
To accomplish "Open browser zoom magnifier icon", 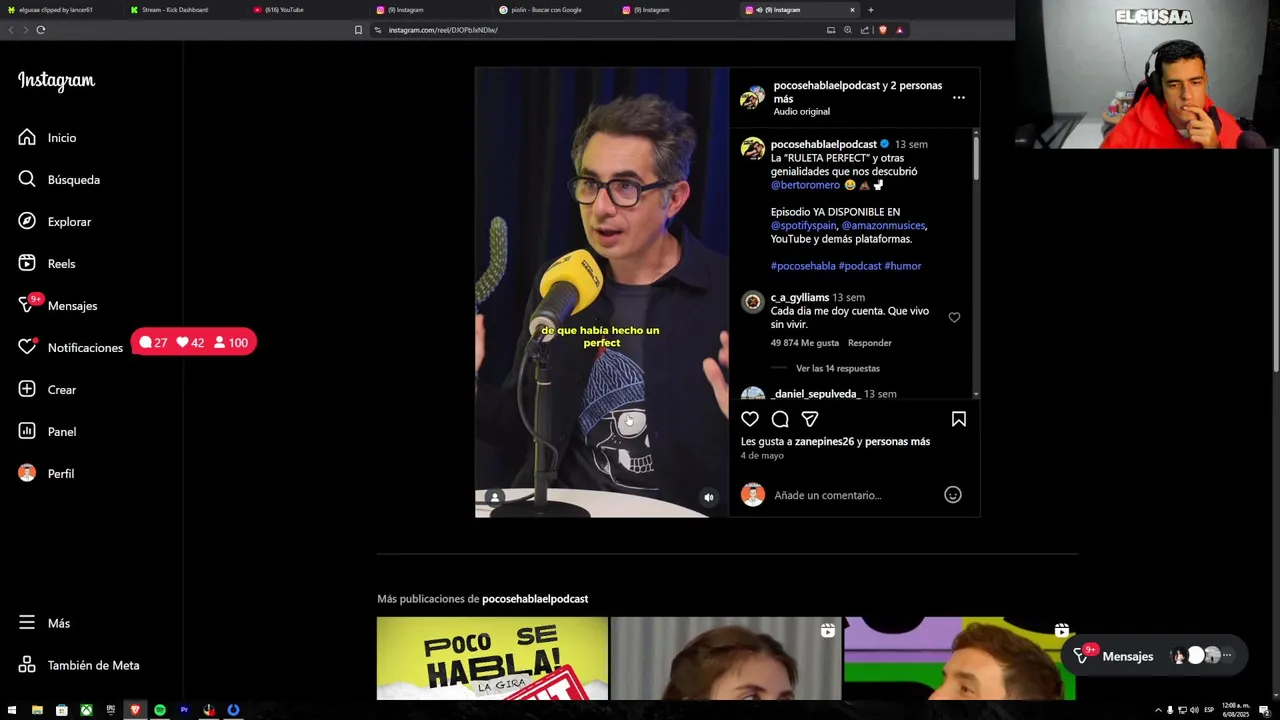I will tap(848, 30).
